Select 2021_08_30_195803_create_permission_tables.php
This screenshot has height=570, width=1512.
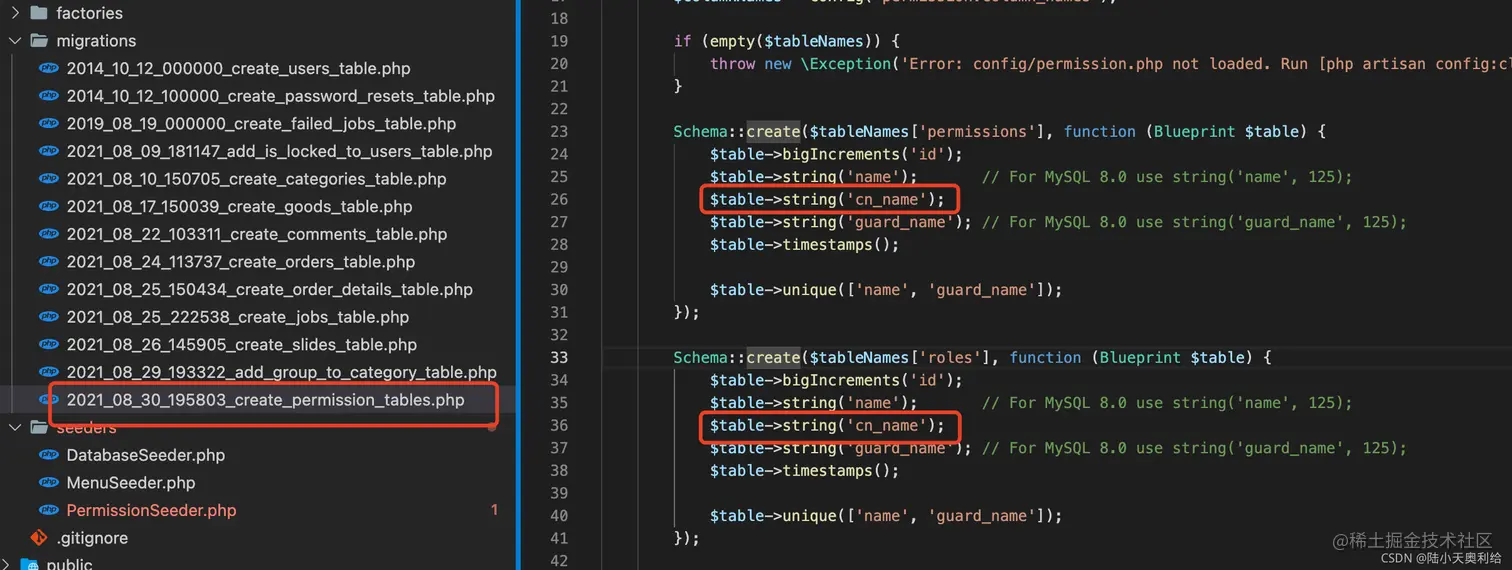(265, 400)
